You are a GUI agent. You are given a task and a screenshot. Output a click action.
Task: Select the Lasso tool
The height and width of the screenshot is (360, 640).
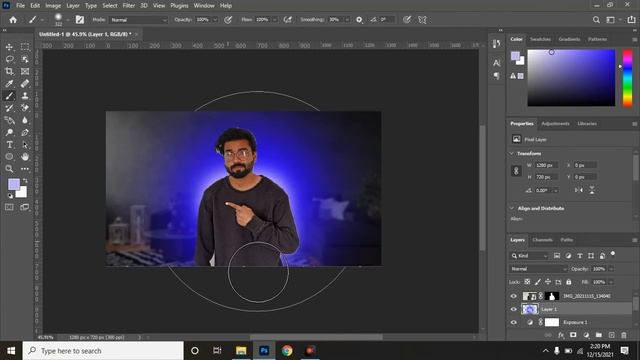(x=9, y=59)
